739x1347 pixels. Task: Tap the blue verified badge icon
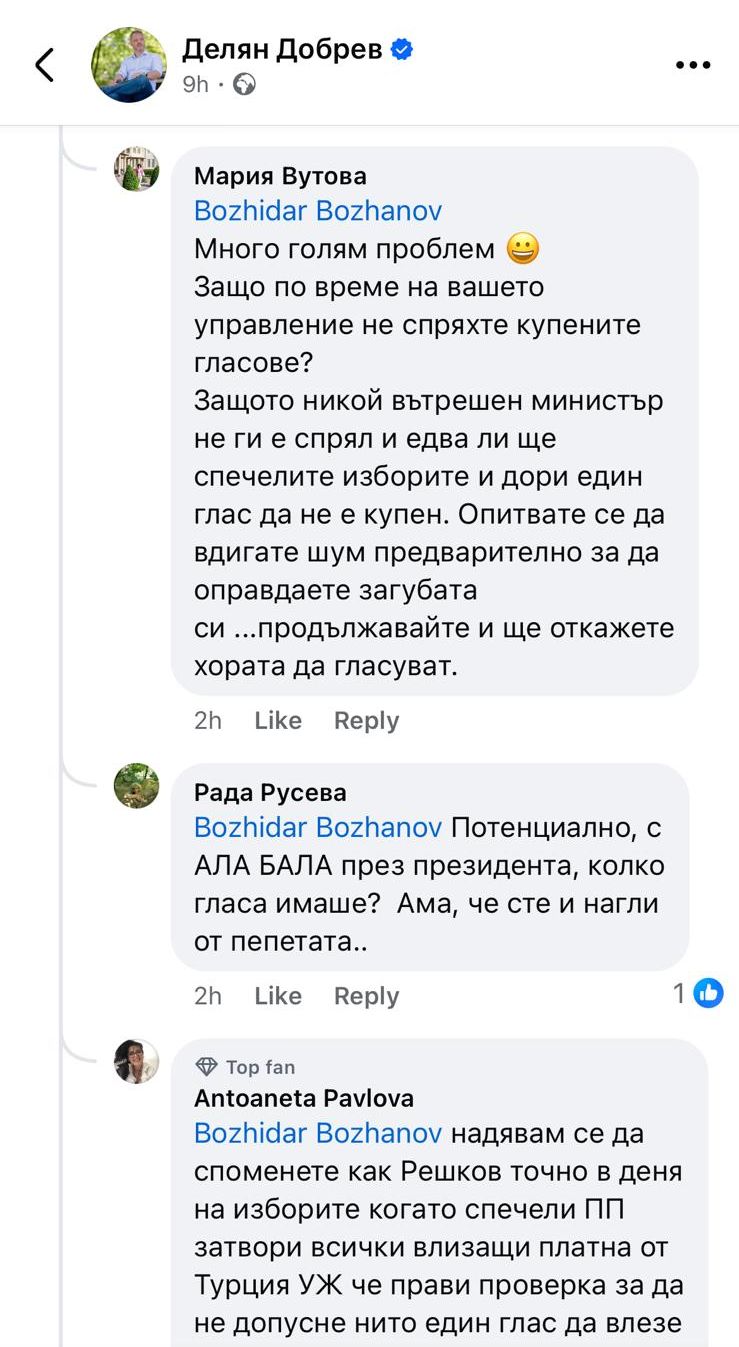pyautogui.click(x=402, y=50)
